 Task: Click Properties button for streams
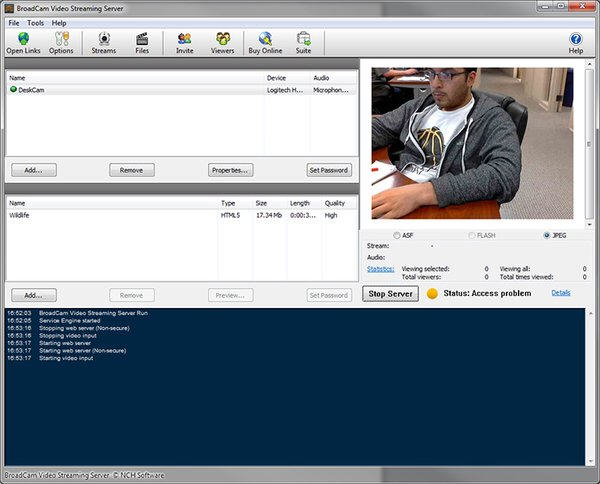coord(230,170)
